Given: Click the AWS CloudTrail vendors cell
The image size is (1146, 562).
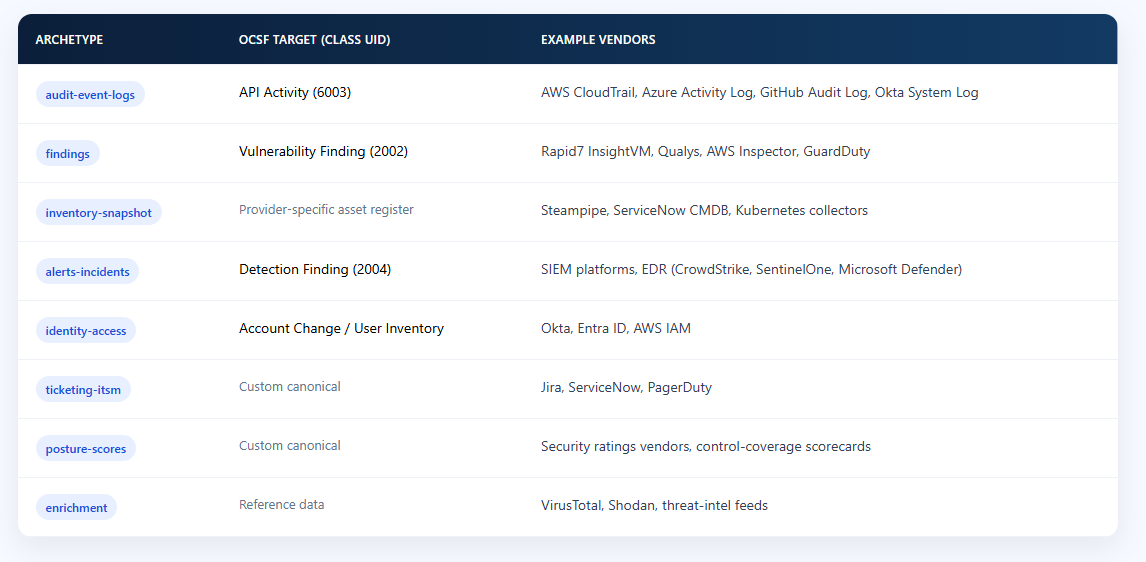Looking at the screenshot, I should coord(759,93).
